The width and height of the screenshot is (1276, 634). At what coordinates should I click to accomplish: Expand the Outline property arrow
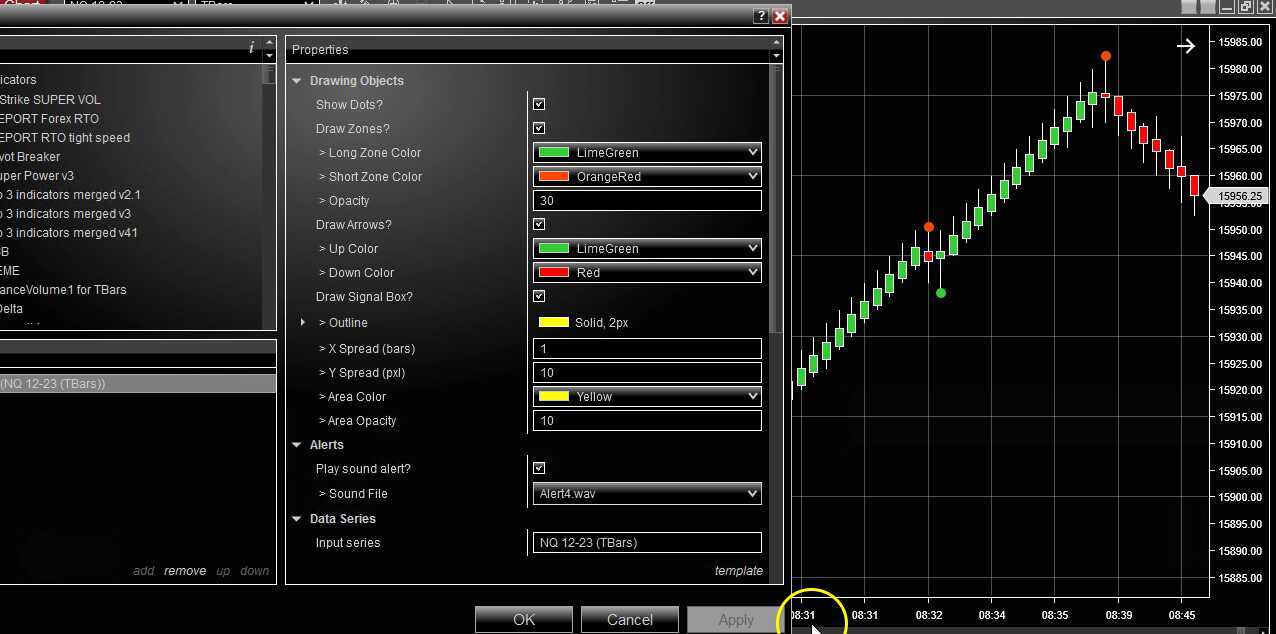click(303, 323)
